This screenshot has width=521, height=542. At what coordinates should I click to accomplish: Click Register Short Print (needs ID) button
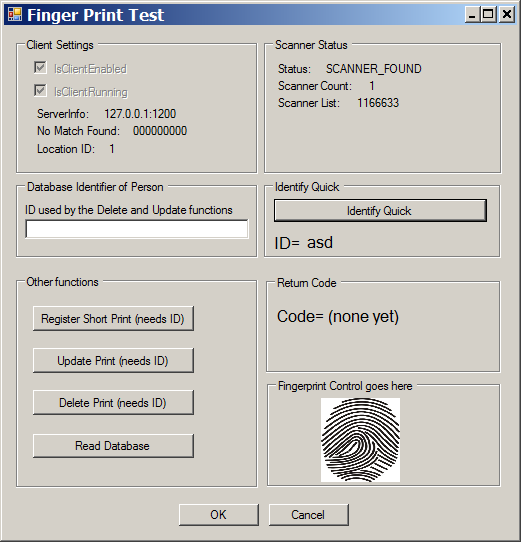click(x=113, y=318)
